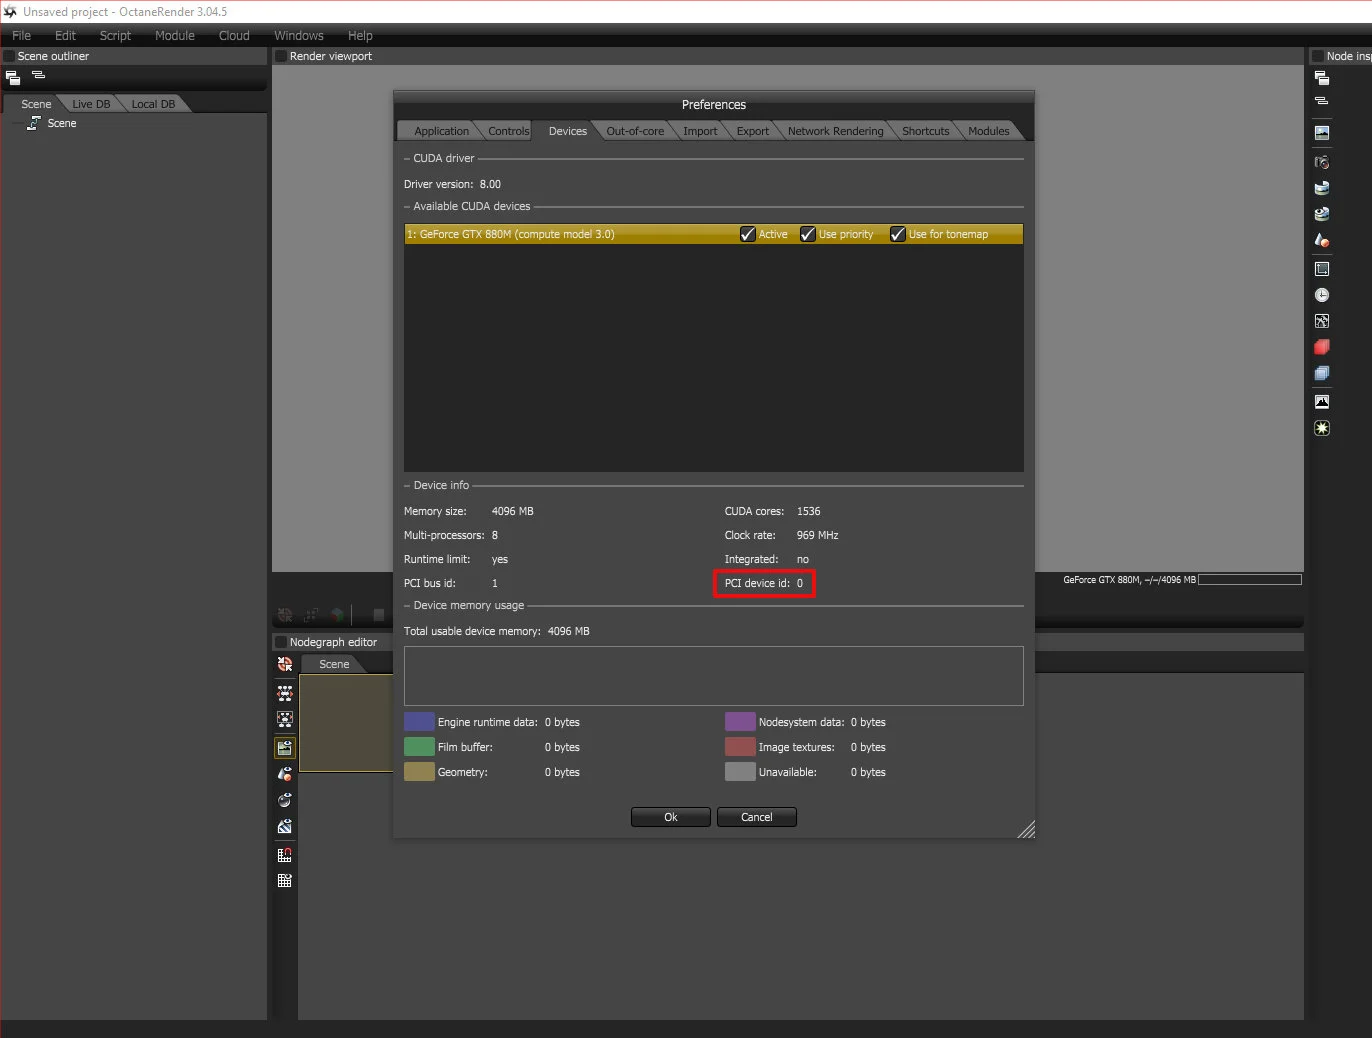Click the expand nodes icon in Node inspector
Image resolution: width=1372 pixels, height=1038 pixels.
click(1322, 78)
